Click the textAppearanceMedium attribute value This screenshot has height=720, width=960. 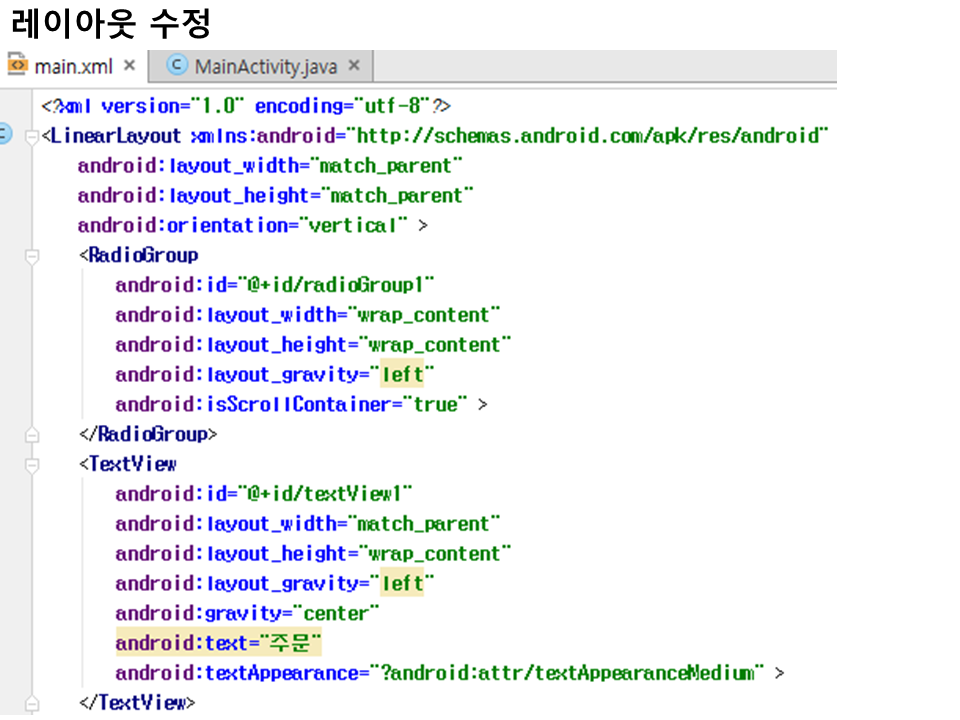(566, 673)
